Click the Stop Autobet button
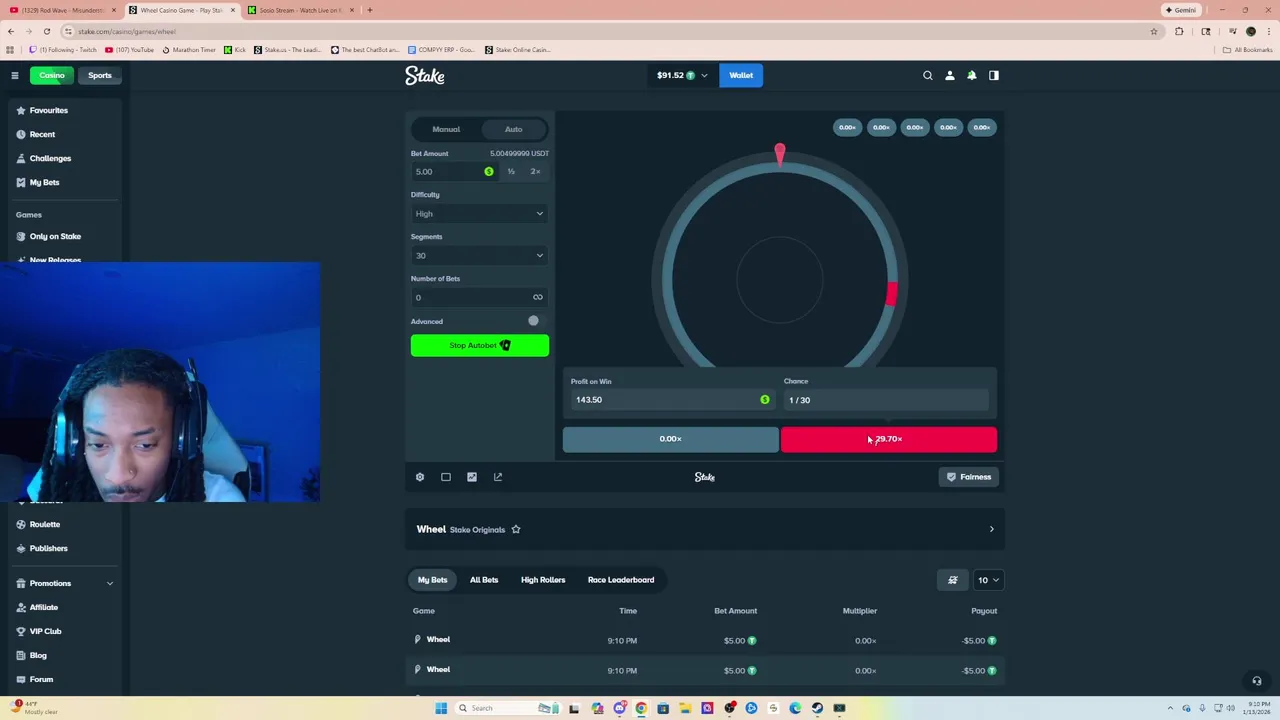The height and width of the screenshot is (720, 1280). click(x=480, y=345)
